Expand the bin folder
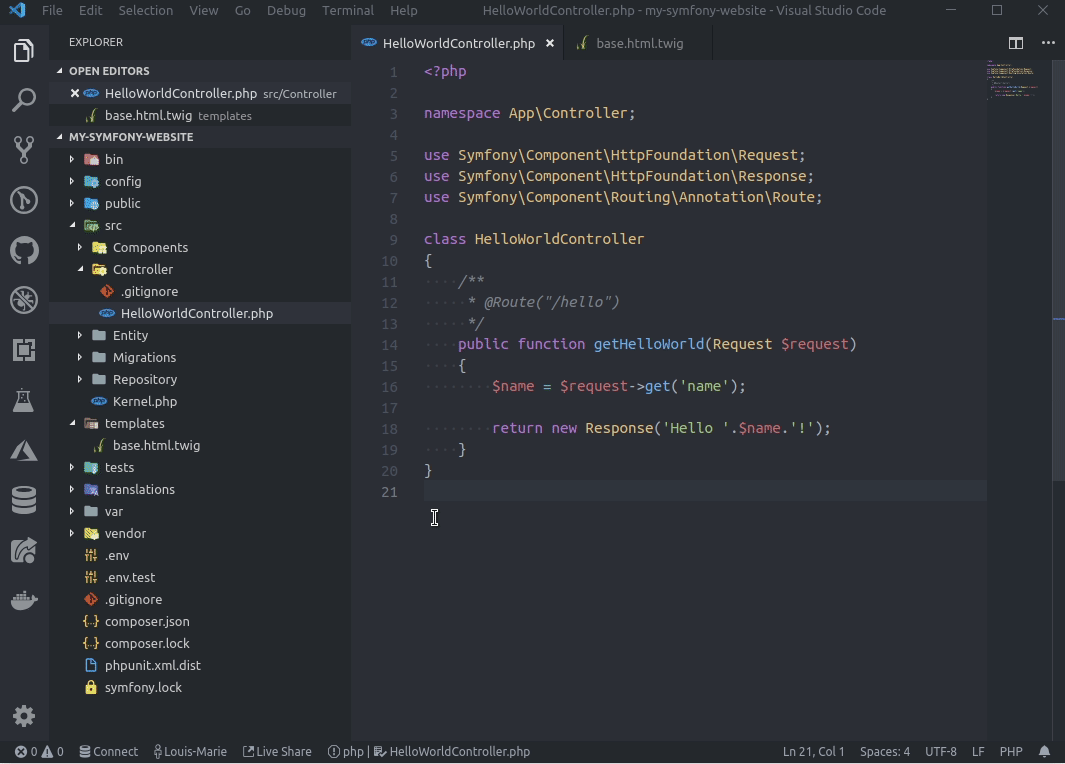 click(71, 159)
